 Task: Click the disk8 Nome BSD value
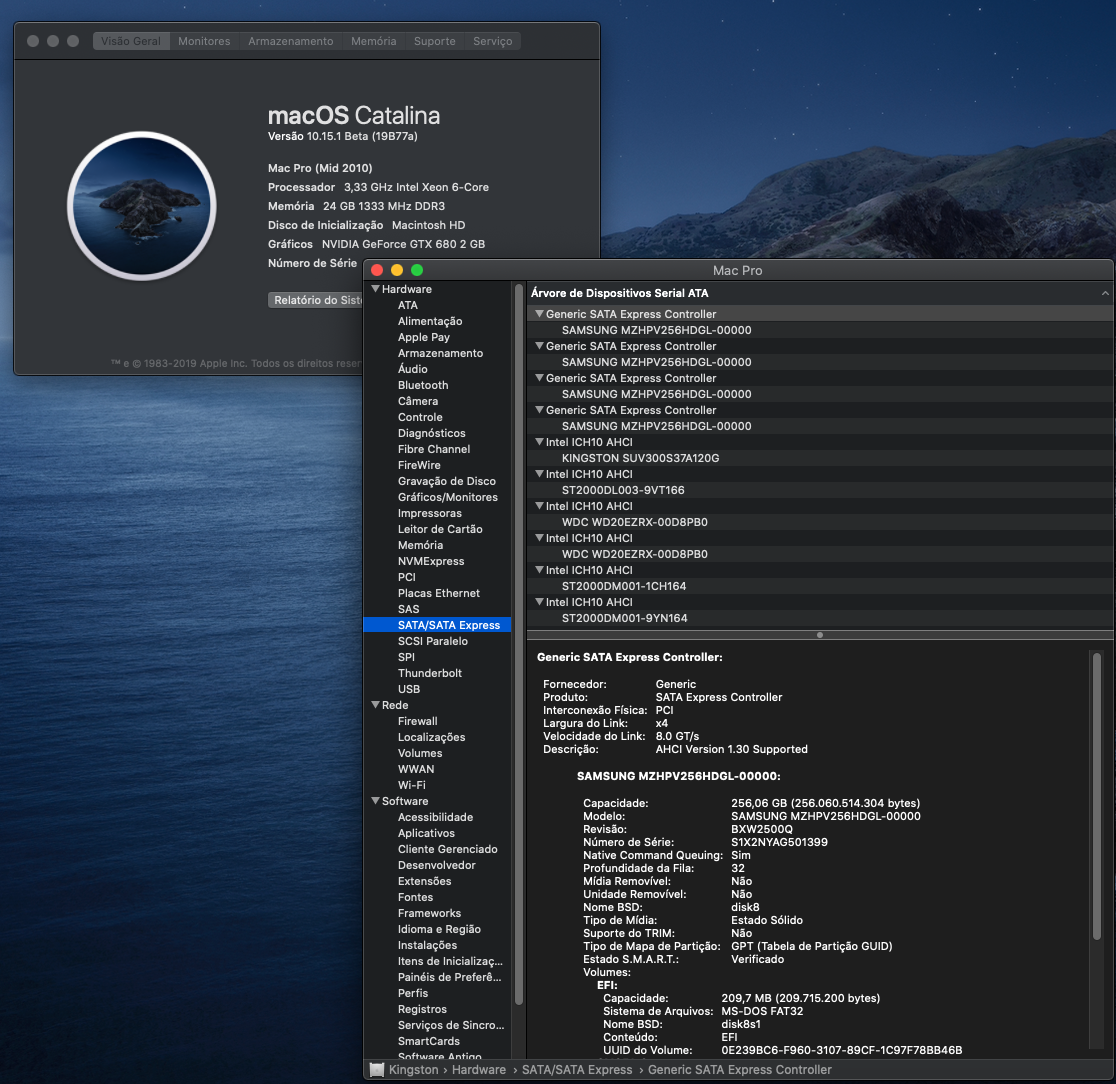tap(744, 907)
